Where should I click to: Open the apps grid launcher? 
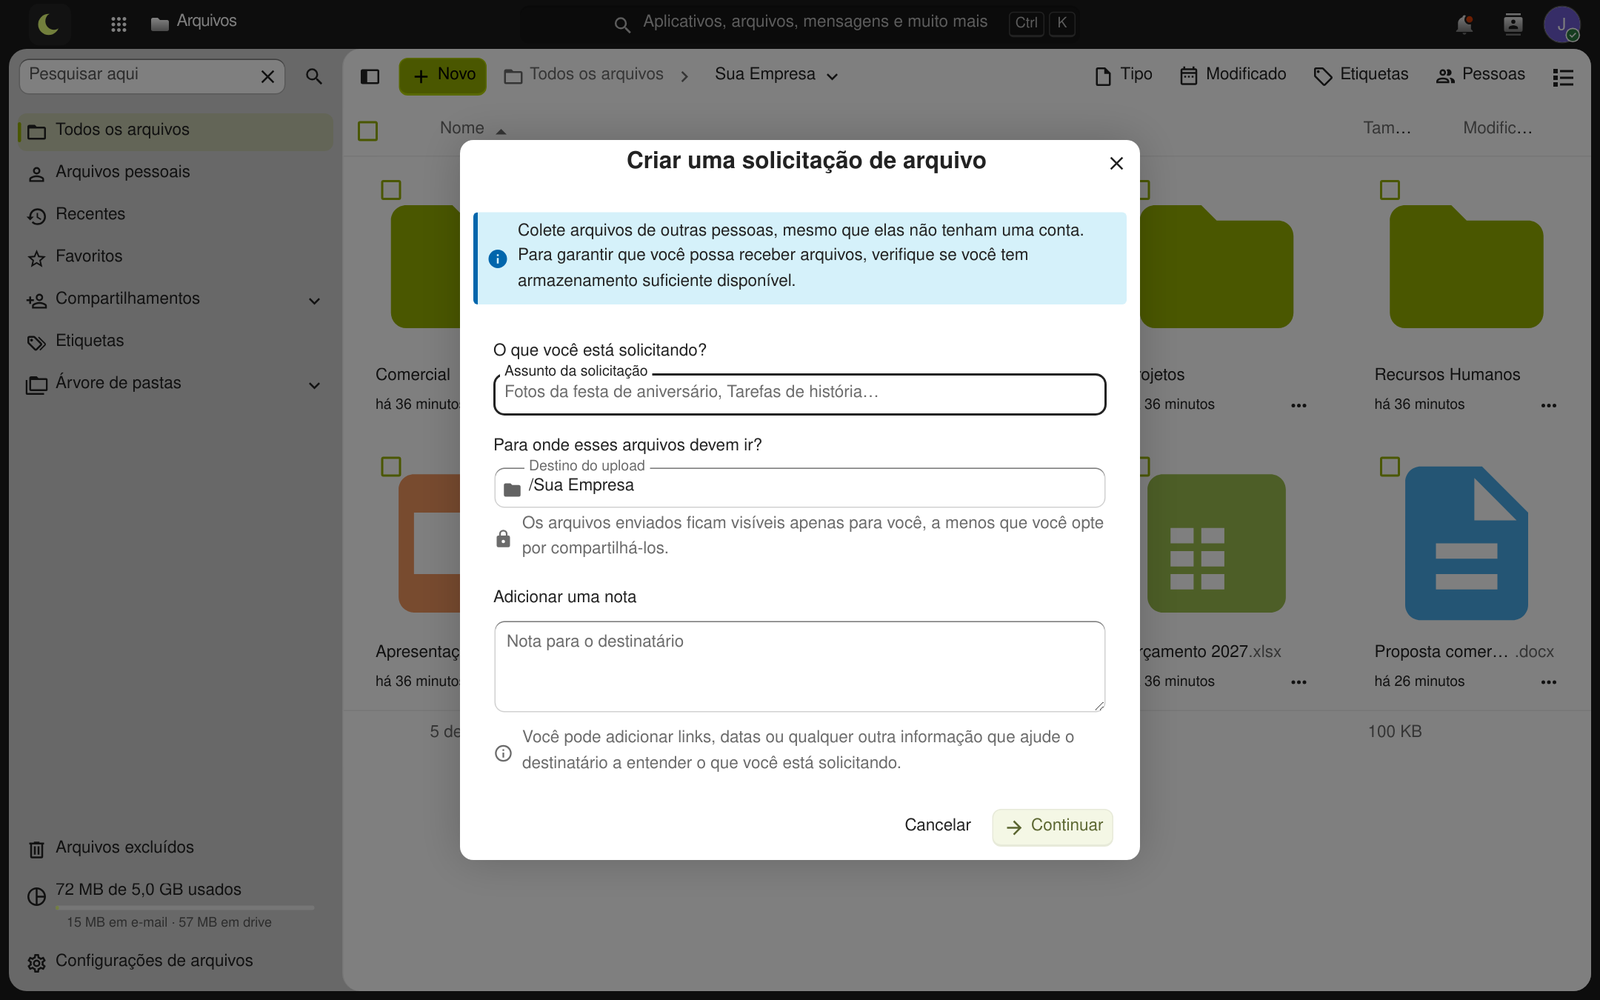tap(118, 24)
